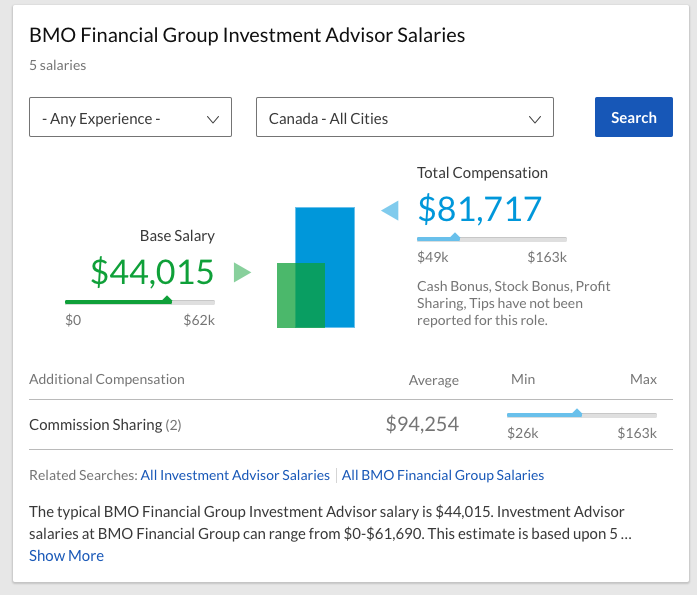Click the page title heading

pos(247,35)
